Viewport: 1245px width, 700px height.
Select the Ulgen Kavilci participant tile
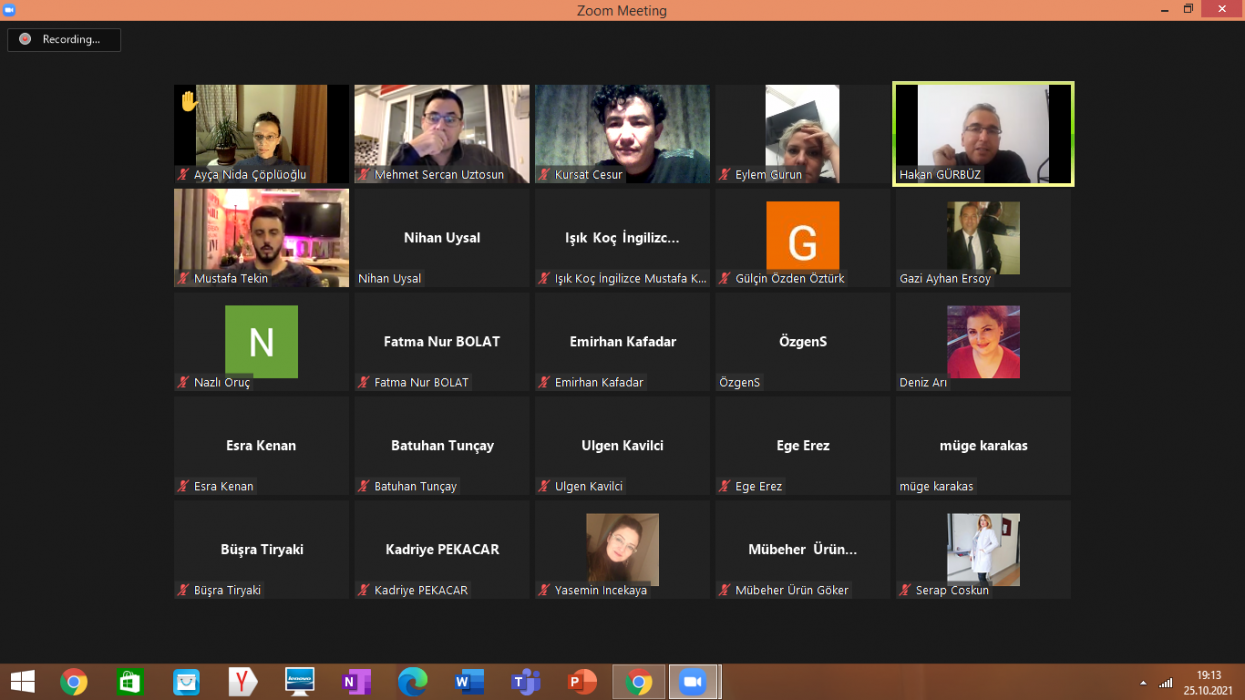coord(622,446)
